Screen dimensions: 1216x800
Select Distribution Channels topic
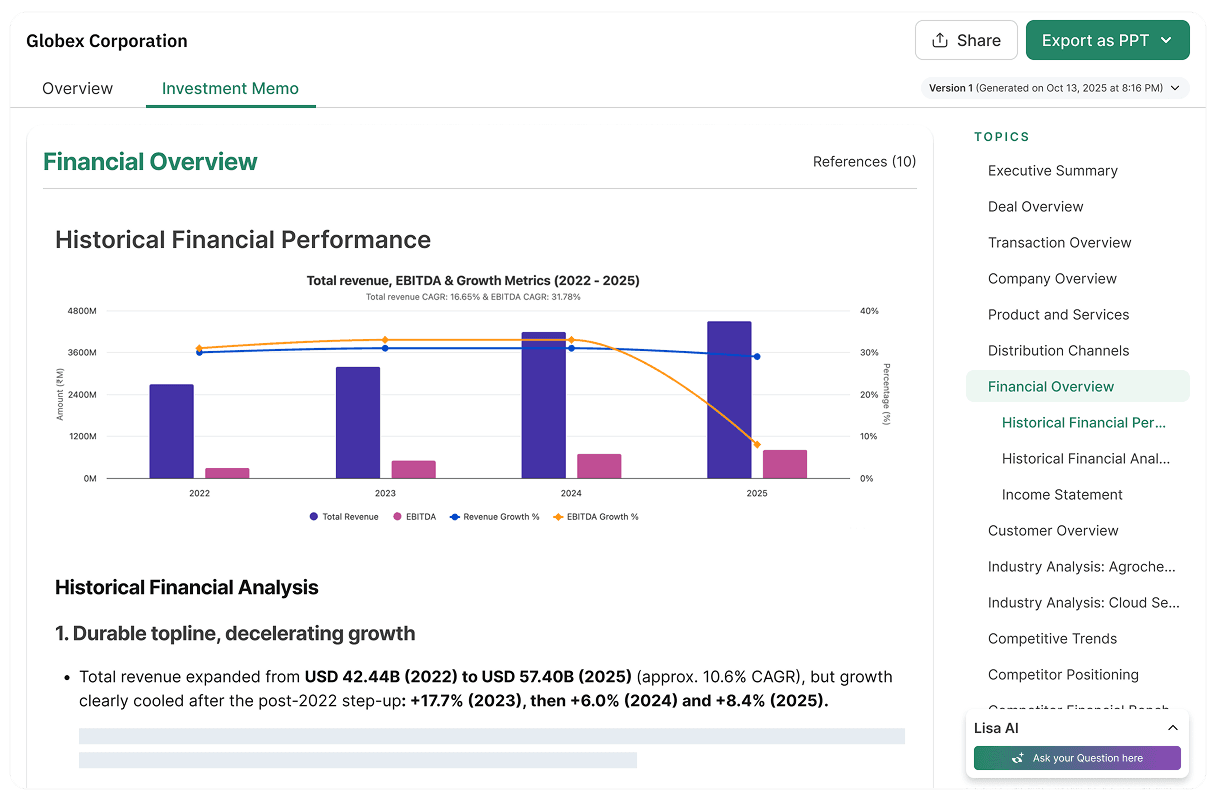tap(1058, 351)
